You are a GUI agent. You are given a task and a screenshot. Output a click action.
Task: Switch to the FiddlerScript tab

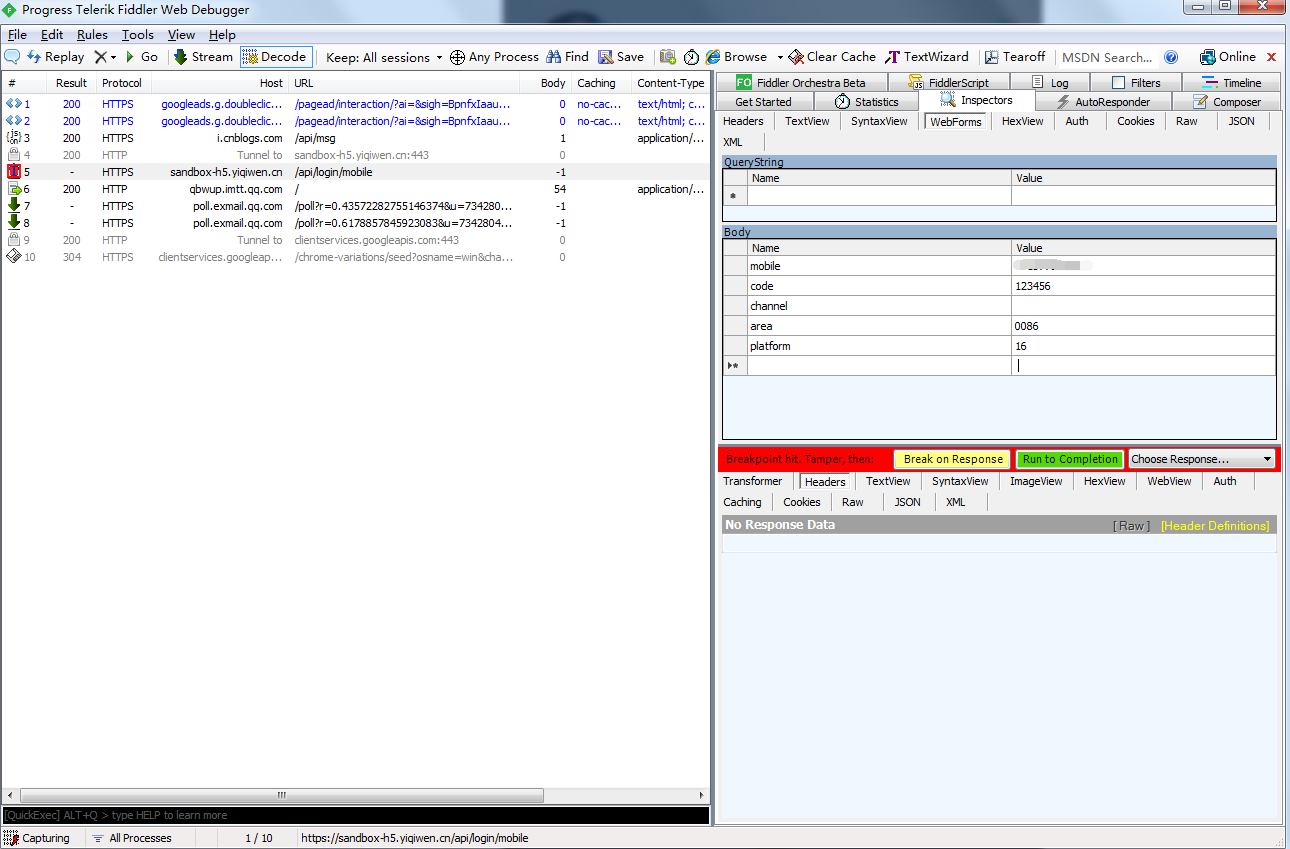[x=947, y=83]
